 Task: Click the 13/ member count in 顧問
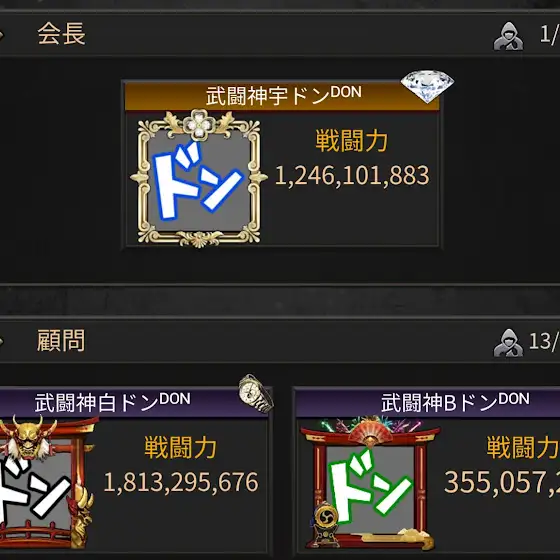point(544,341)
